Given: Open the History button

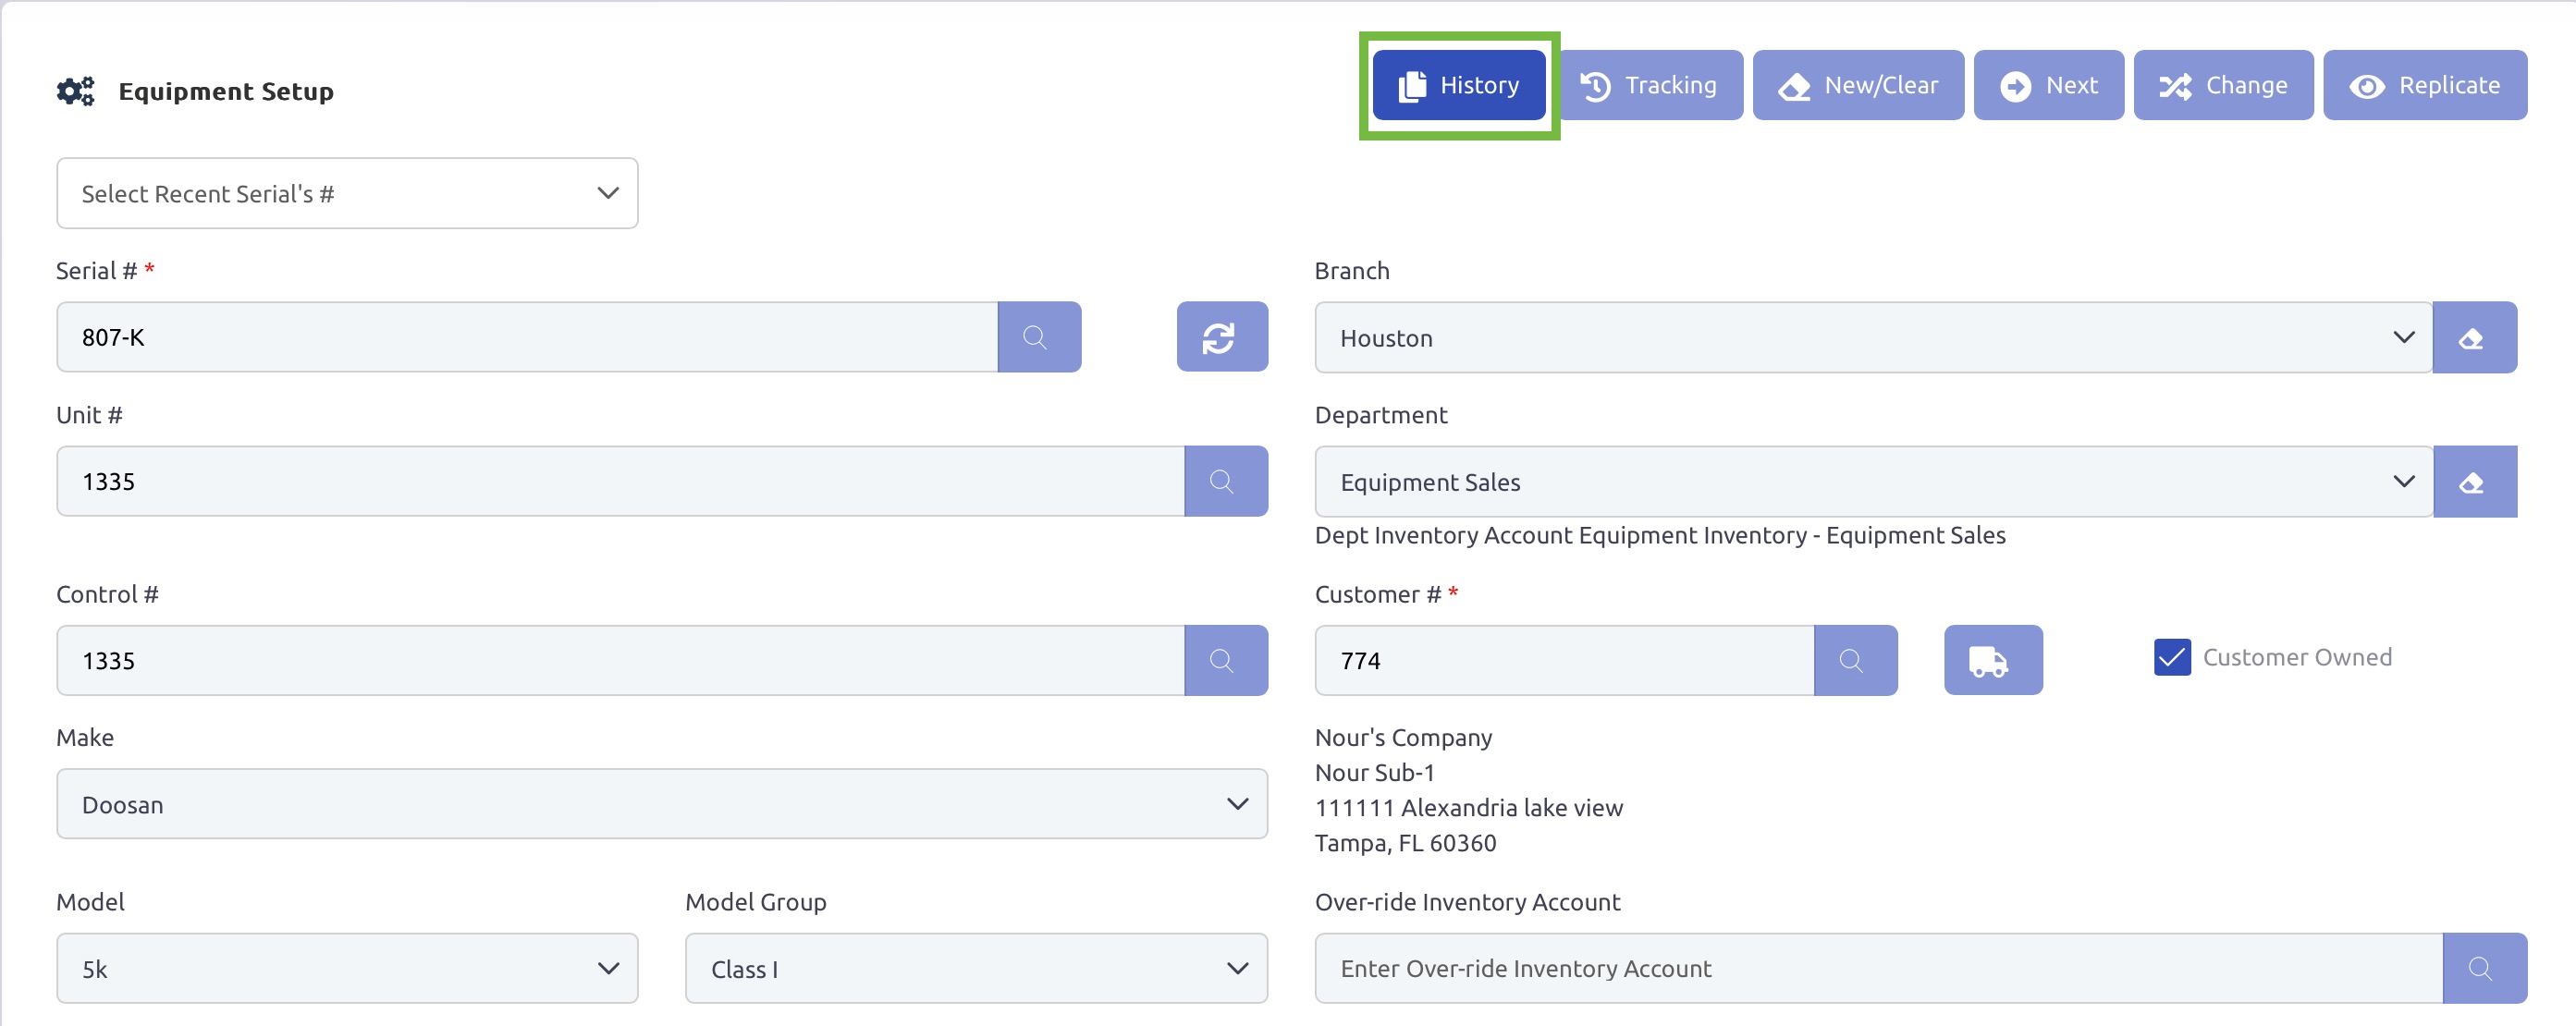Looking at the screenshot, I should click(1458, 85).
